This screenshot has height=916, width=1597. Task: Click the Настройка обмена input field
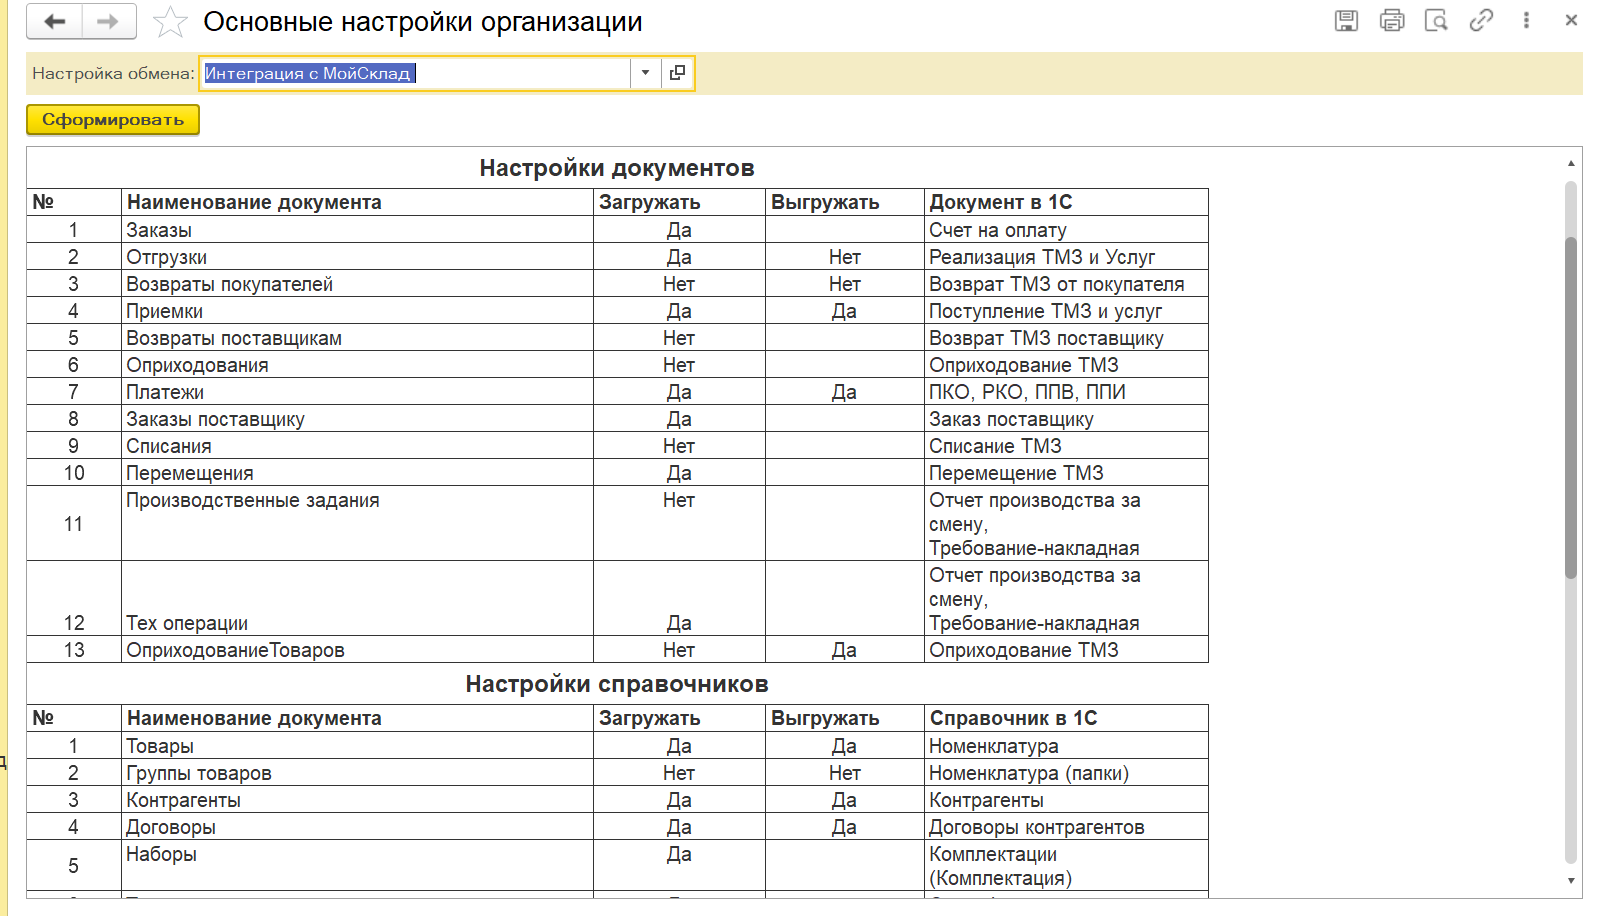(x=415, y=73)
